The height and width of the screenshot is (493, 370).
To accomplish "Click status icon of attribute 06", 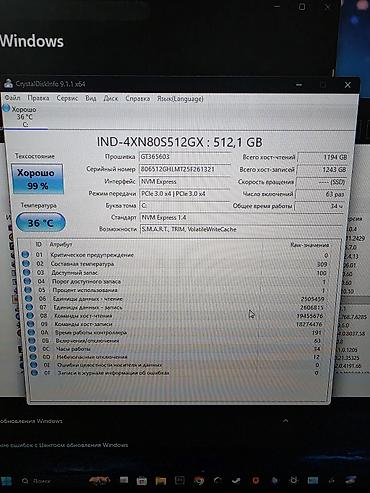I will [29, 298].
